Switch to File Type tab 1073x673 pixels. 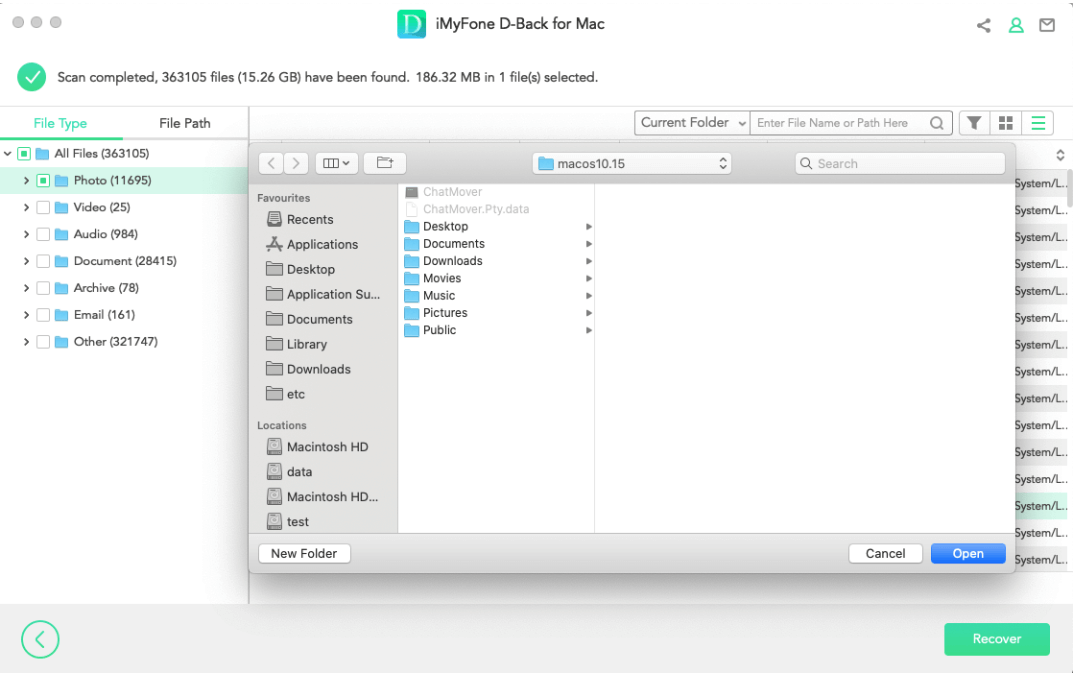tap(60, 123)
